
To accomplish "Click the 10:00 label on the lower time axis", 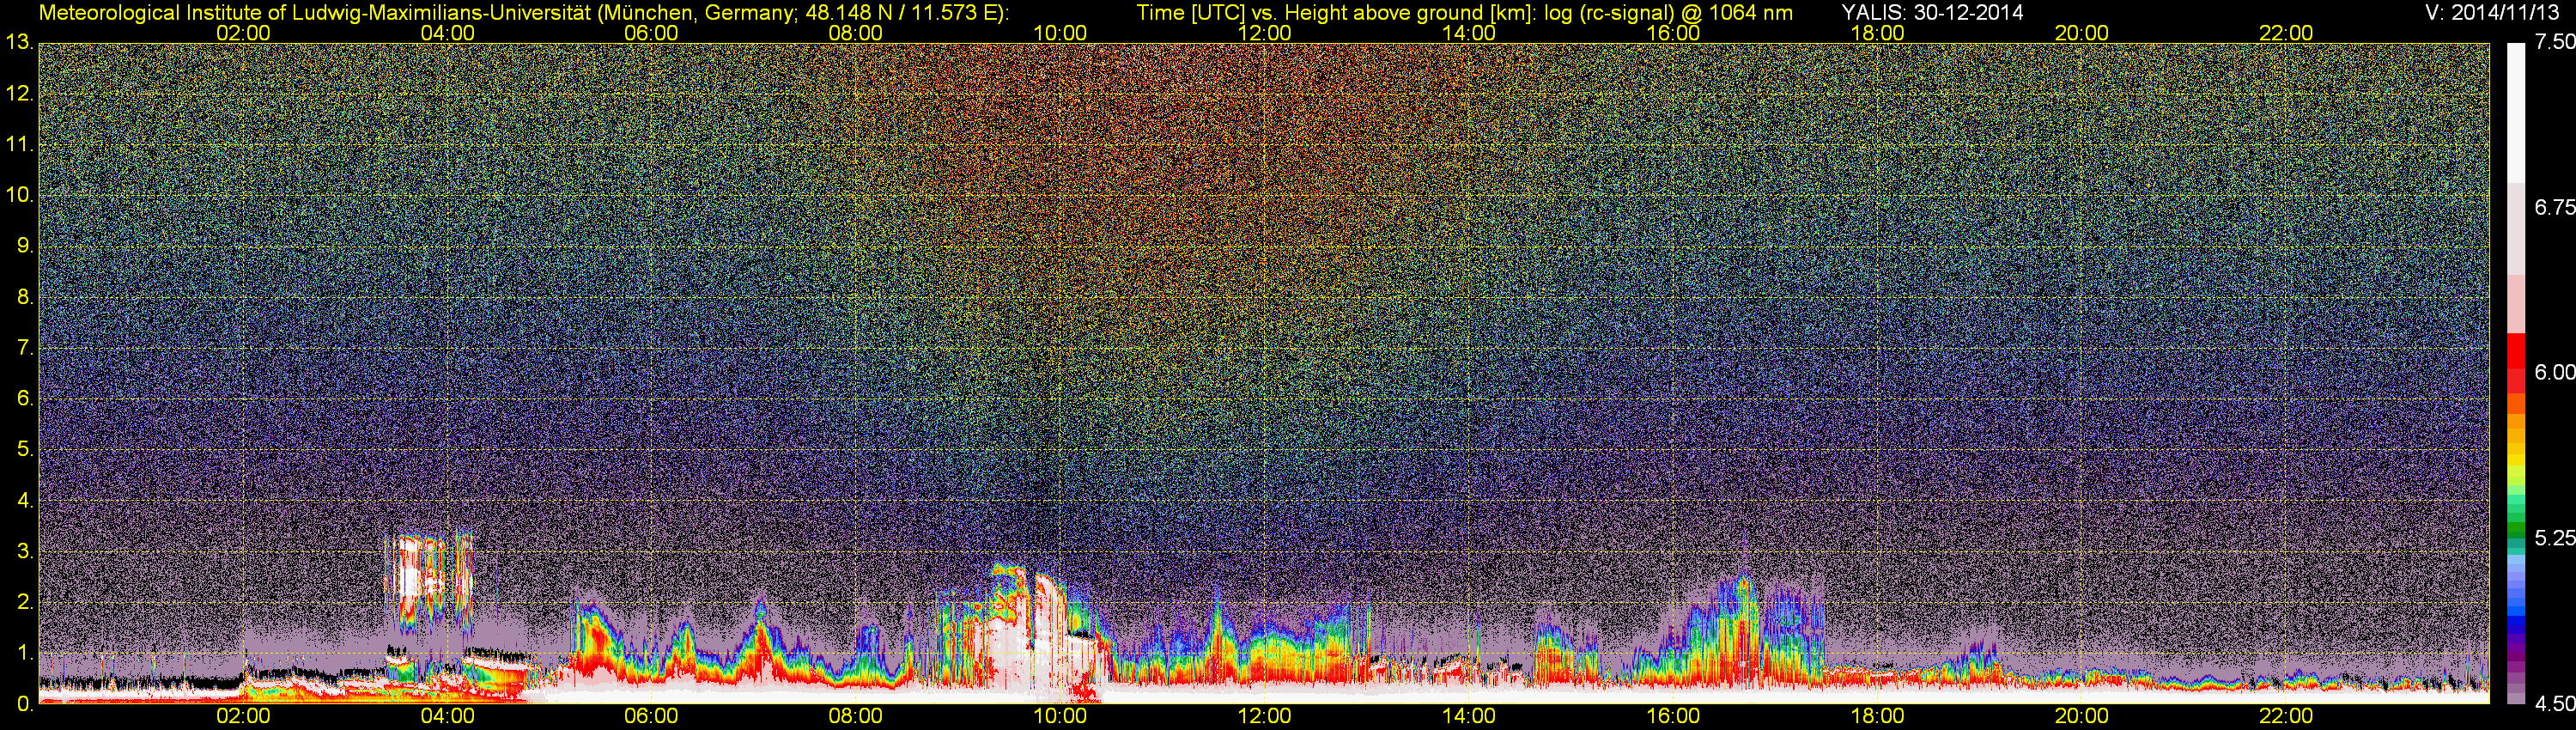I will [x=1060, y=716].
